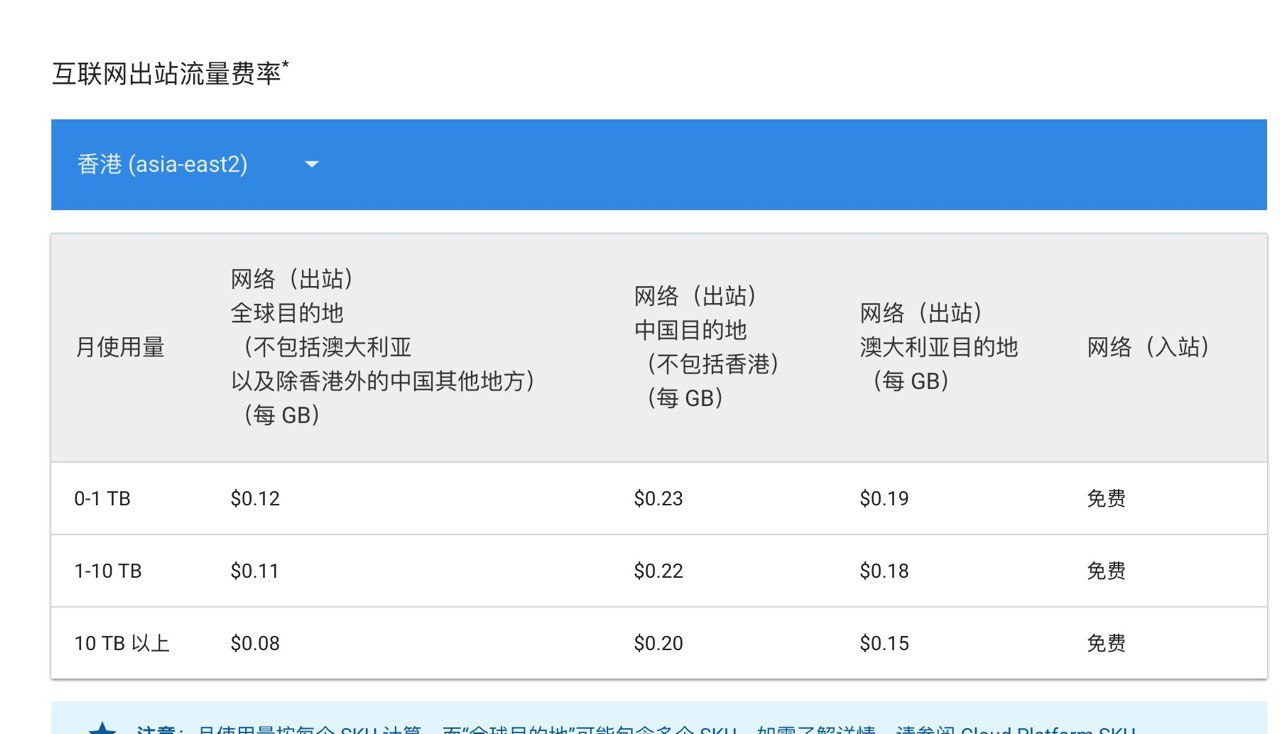Viewport: 1280px width, 734px height.
Task: Click the $0.23 China destination price
Action: 658,498
